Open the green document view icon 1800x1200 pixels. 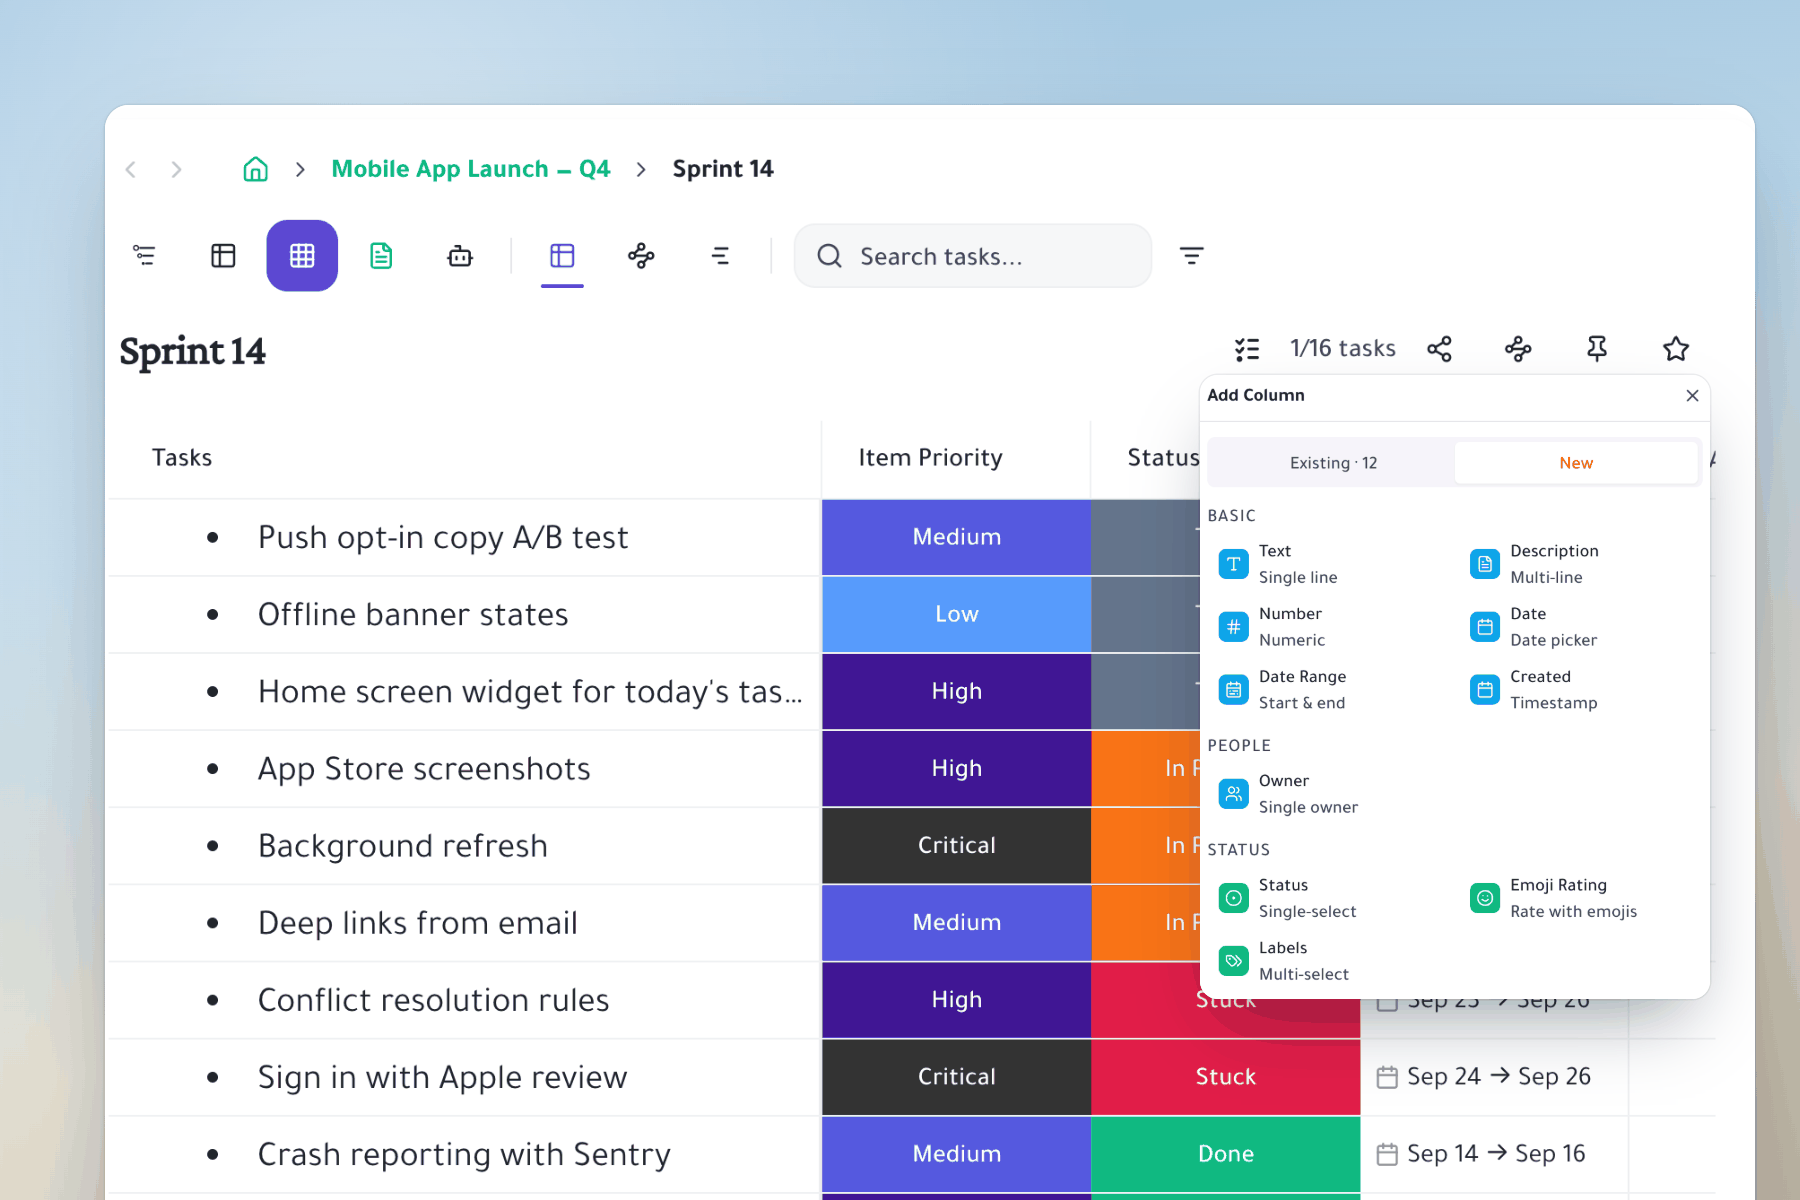(381, 256)
